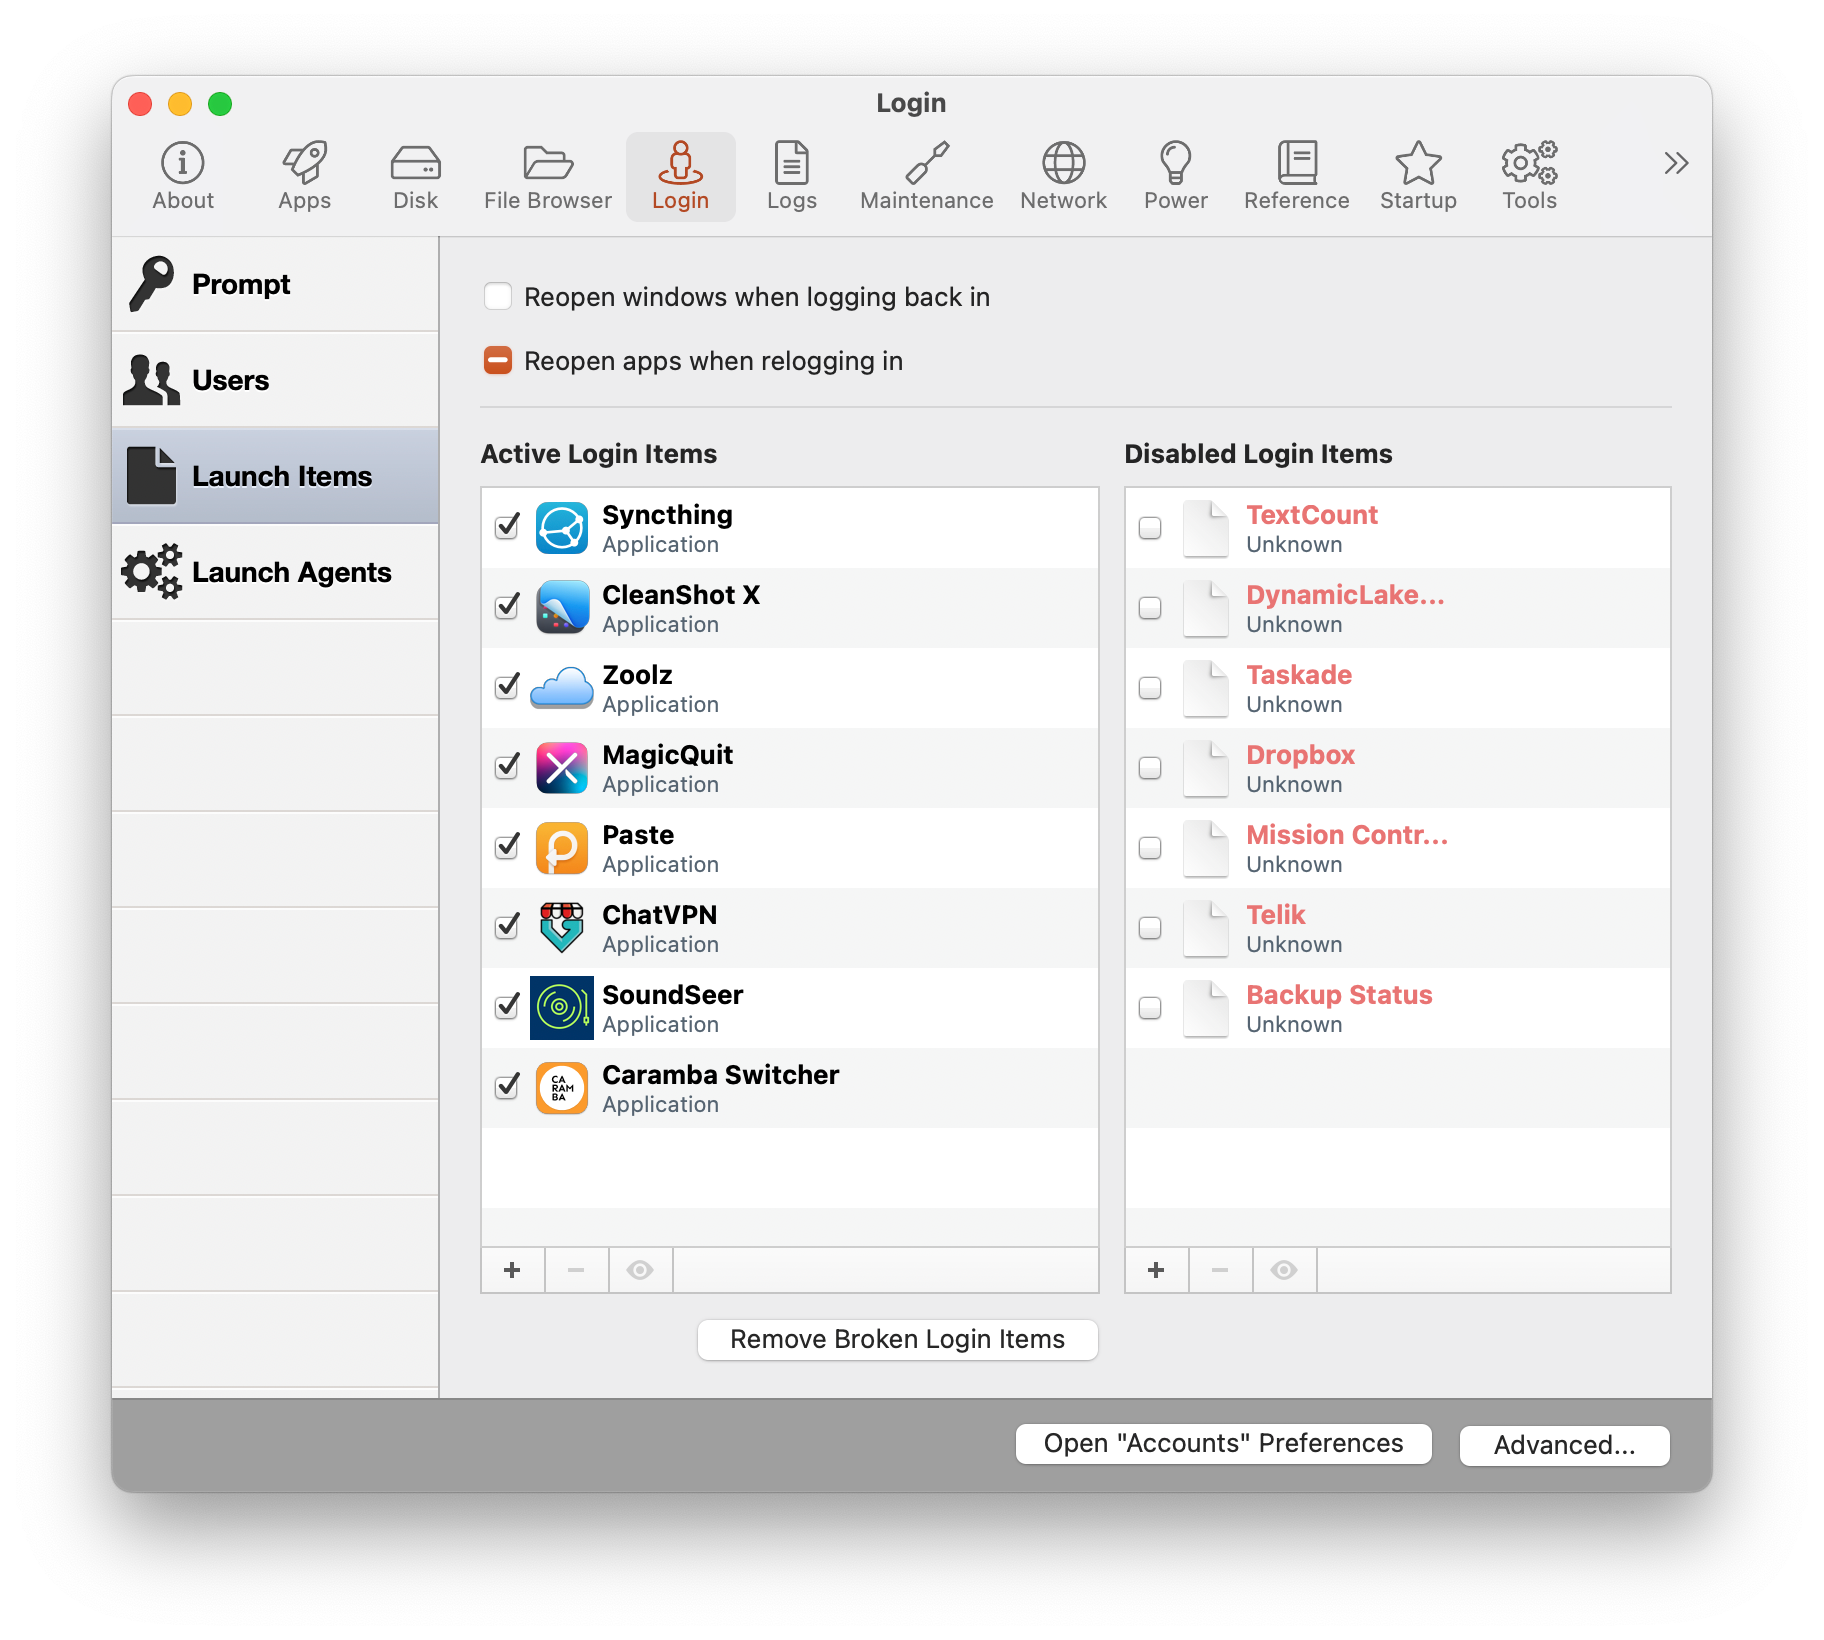1824x1640 pixels.
Task: Uncheck the Syncthing login item
Action: (x=508, y=528)
